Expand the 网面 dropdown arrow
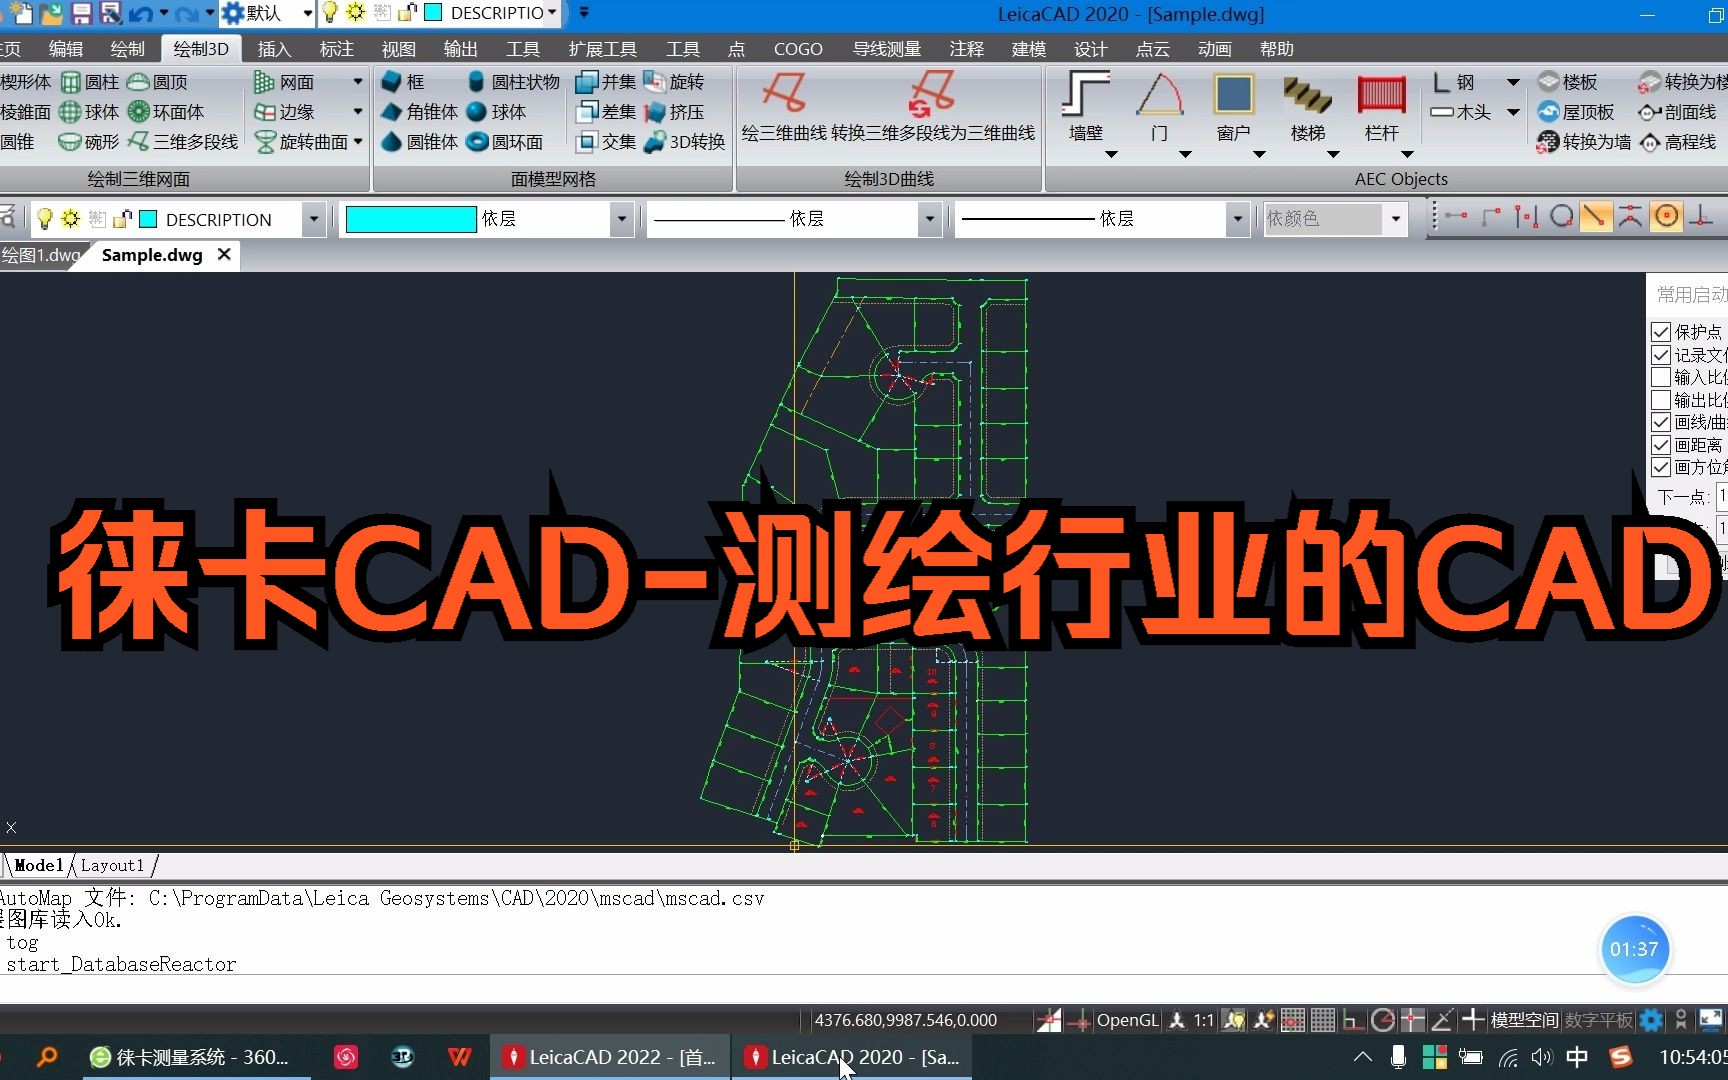The image size is (1728, 1080). [357, 82]
